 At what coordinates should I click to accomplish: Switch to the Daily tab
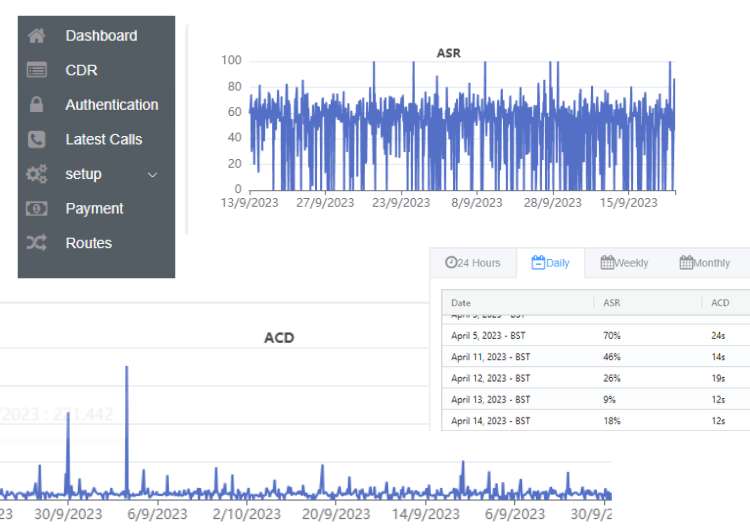pos(551,263)
